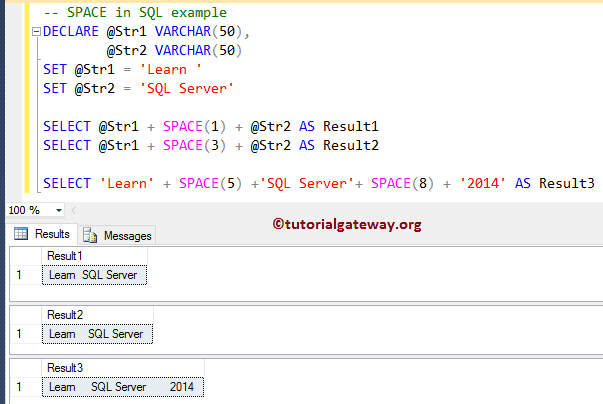Select row number 1 of Result1 grid
This screenshot has height=404, width=603.
tap(26, 275)
